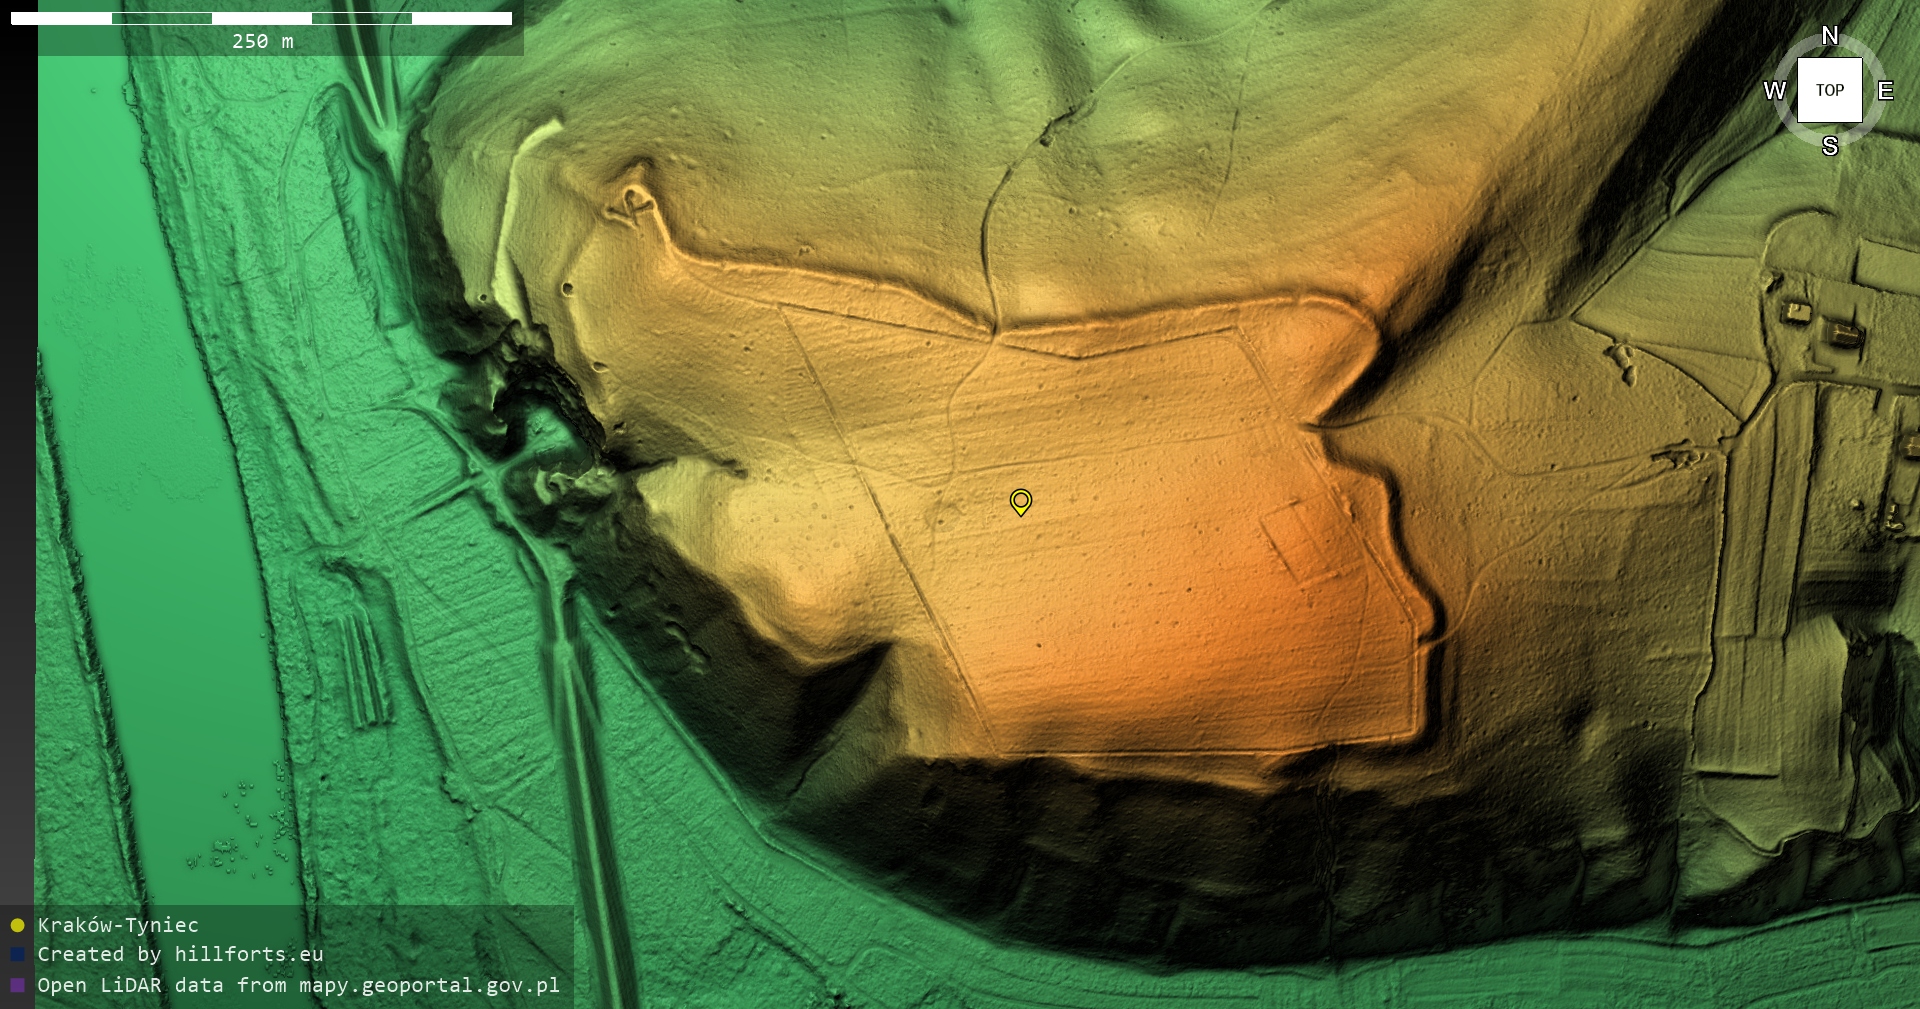The width and height of the screenshot is (1920, 1009).
Task: Select the S compass direction letter
Action: click(x=1829, y=146)
